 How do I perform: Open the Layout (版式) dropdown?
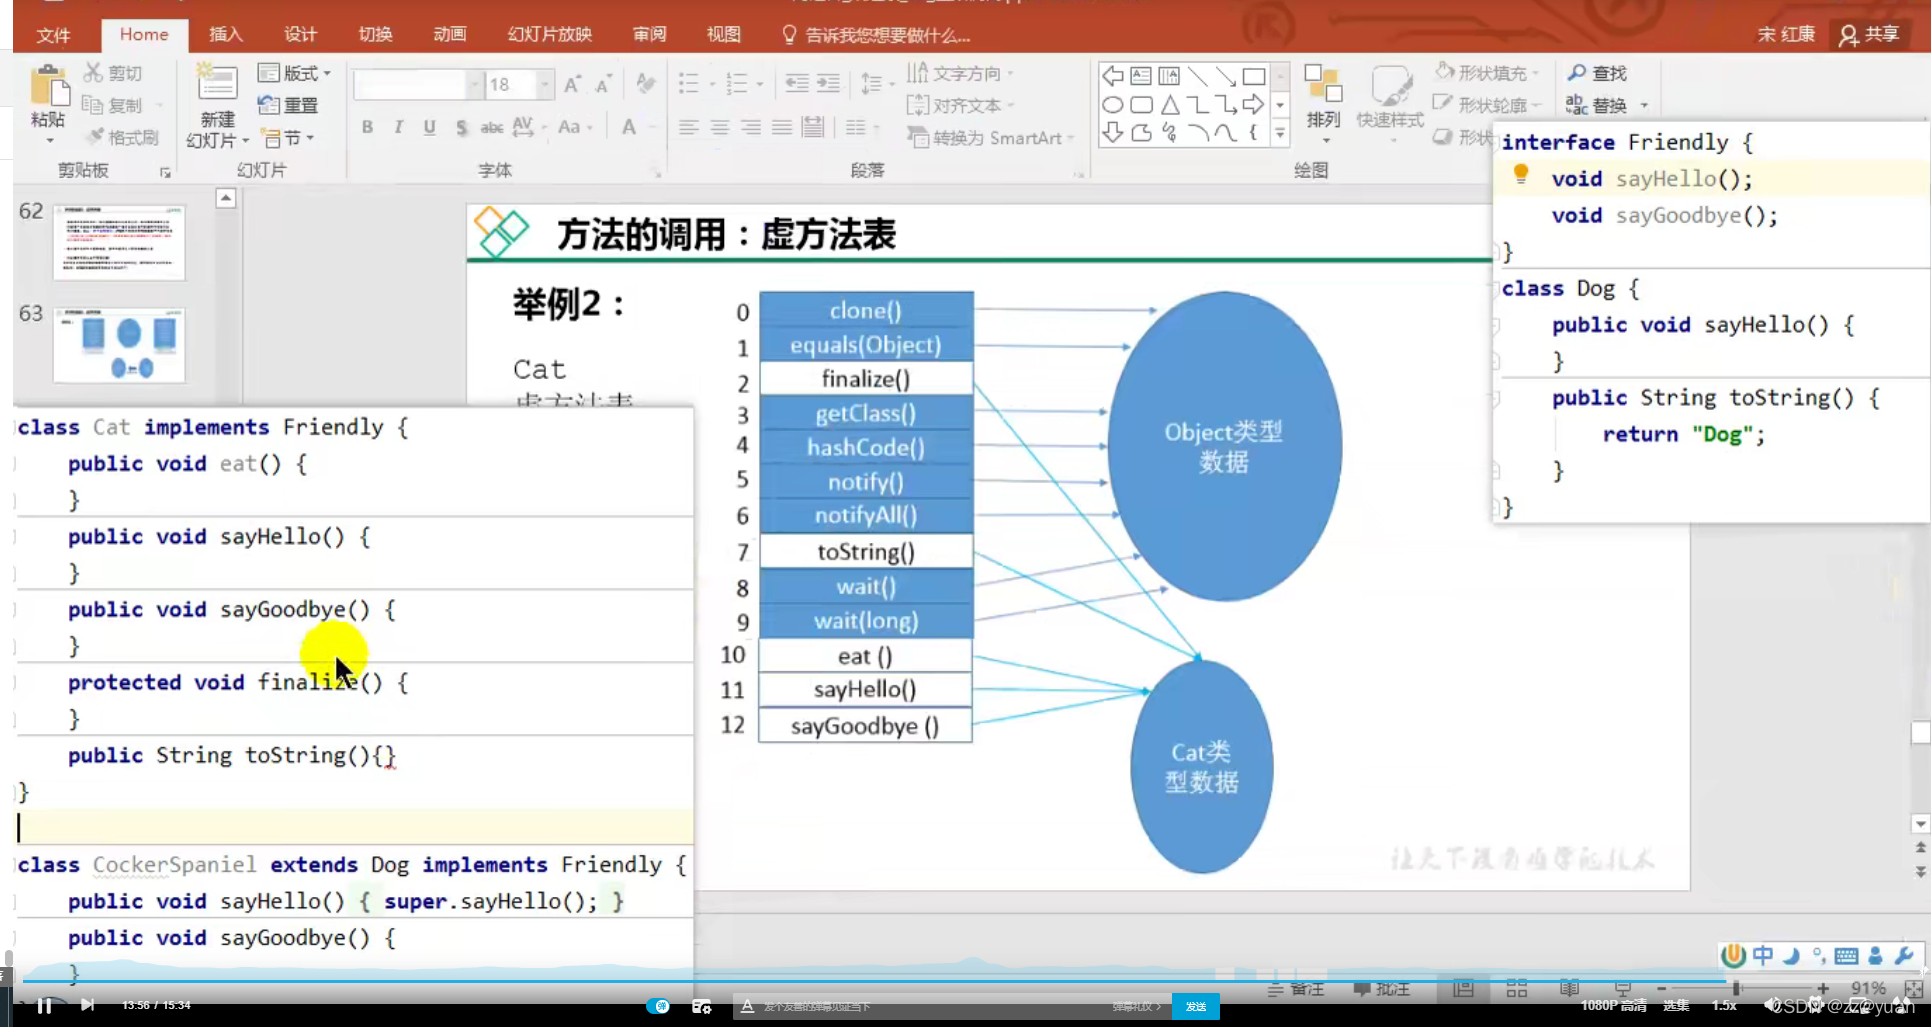[294, 73]
